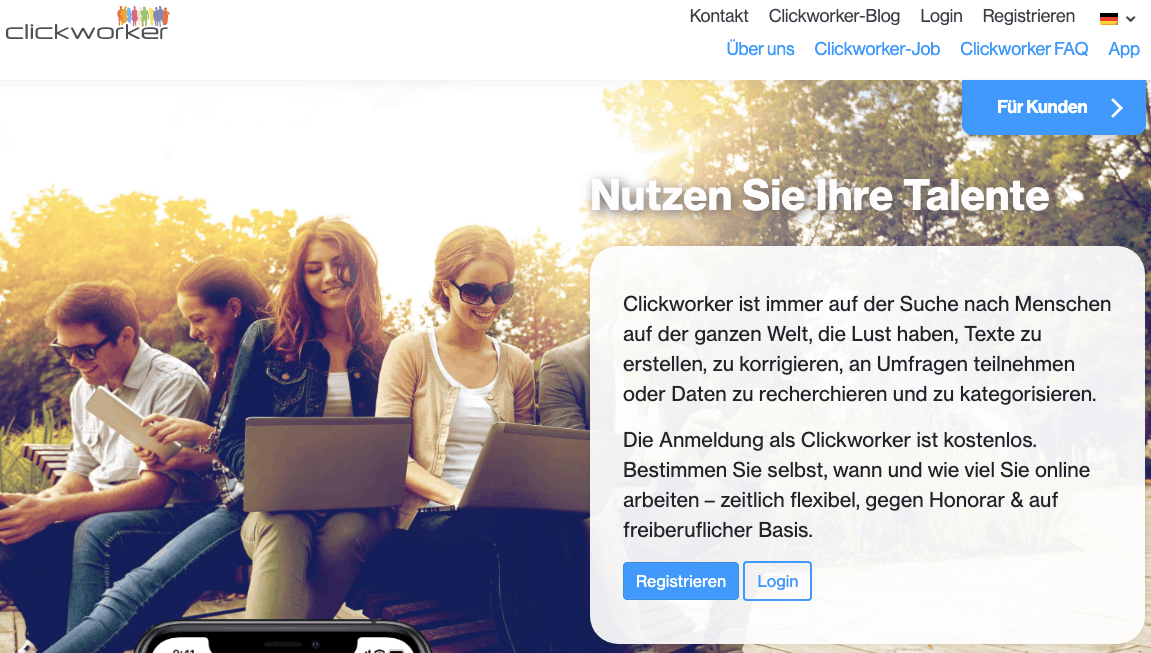Open the Kontakt page
This screenshot has width=1151, height=653.
click(719, 16)
